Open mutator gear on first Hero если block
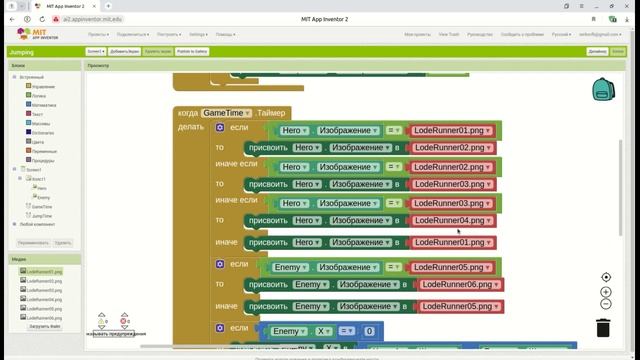 point(220,127)
